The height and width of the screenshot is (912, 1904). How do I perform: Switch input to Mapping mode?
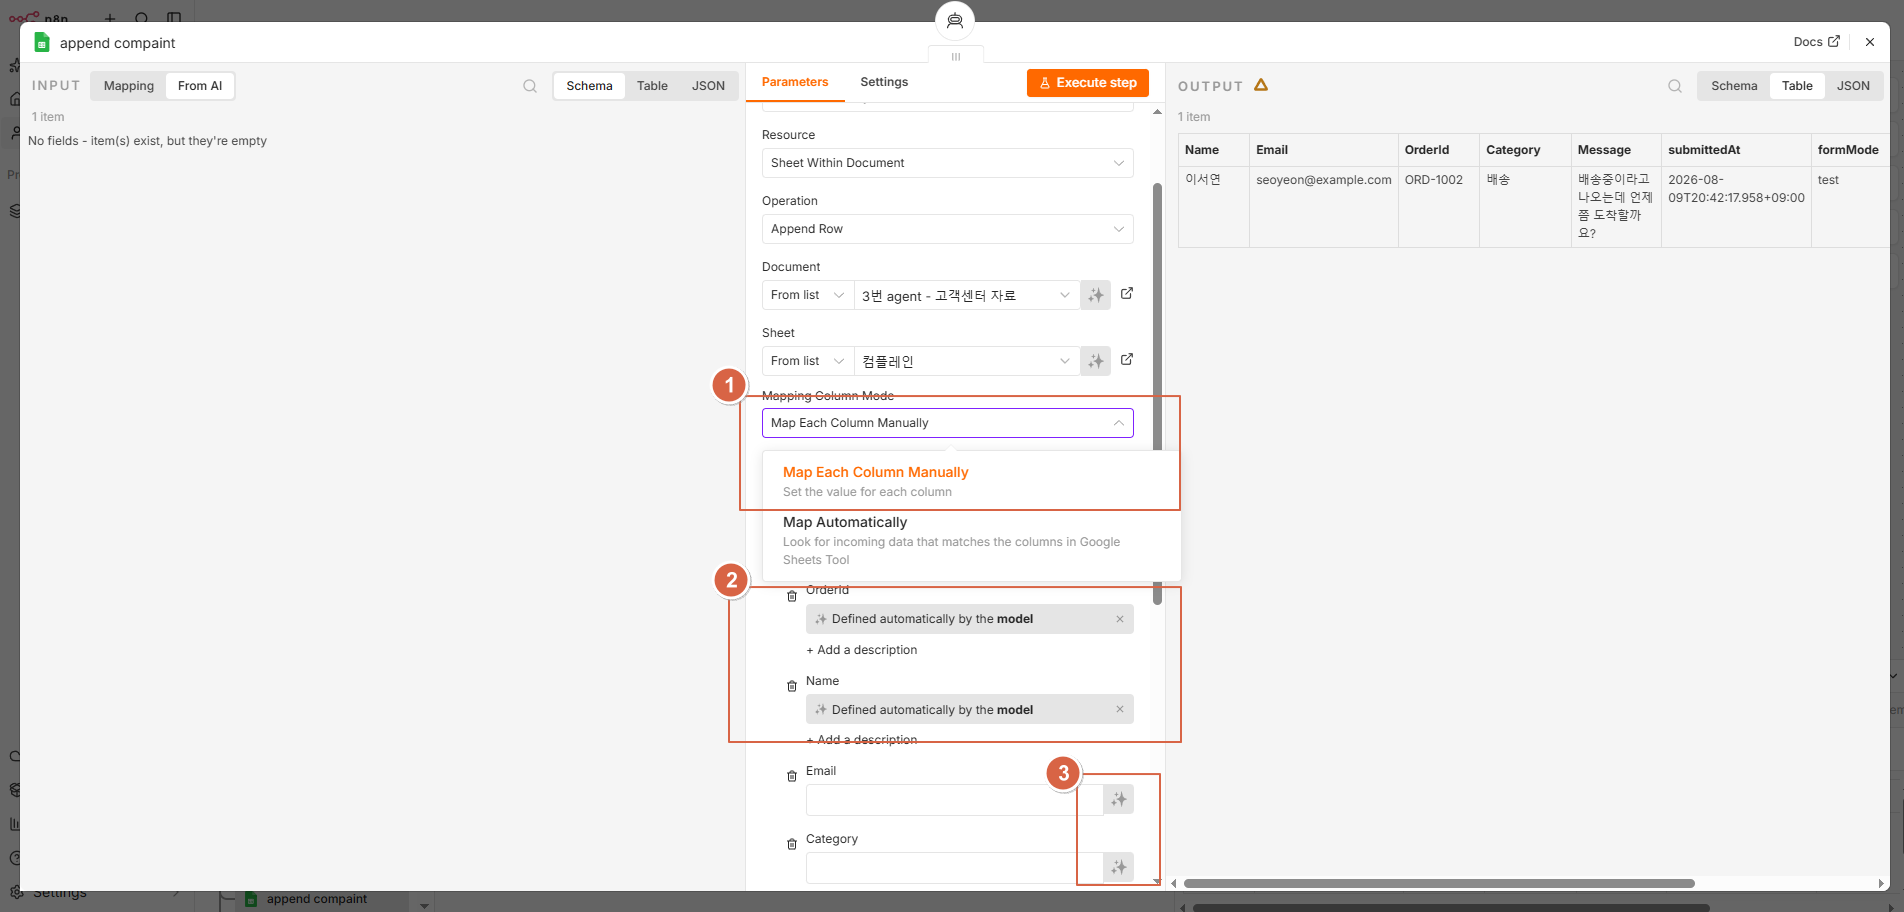point(129,86)
